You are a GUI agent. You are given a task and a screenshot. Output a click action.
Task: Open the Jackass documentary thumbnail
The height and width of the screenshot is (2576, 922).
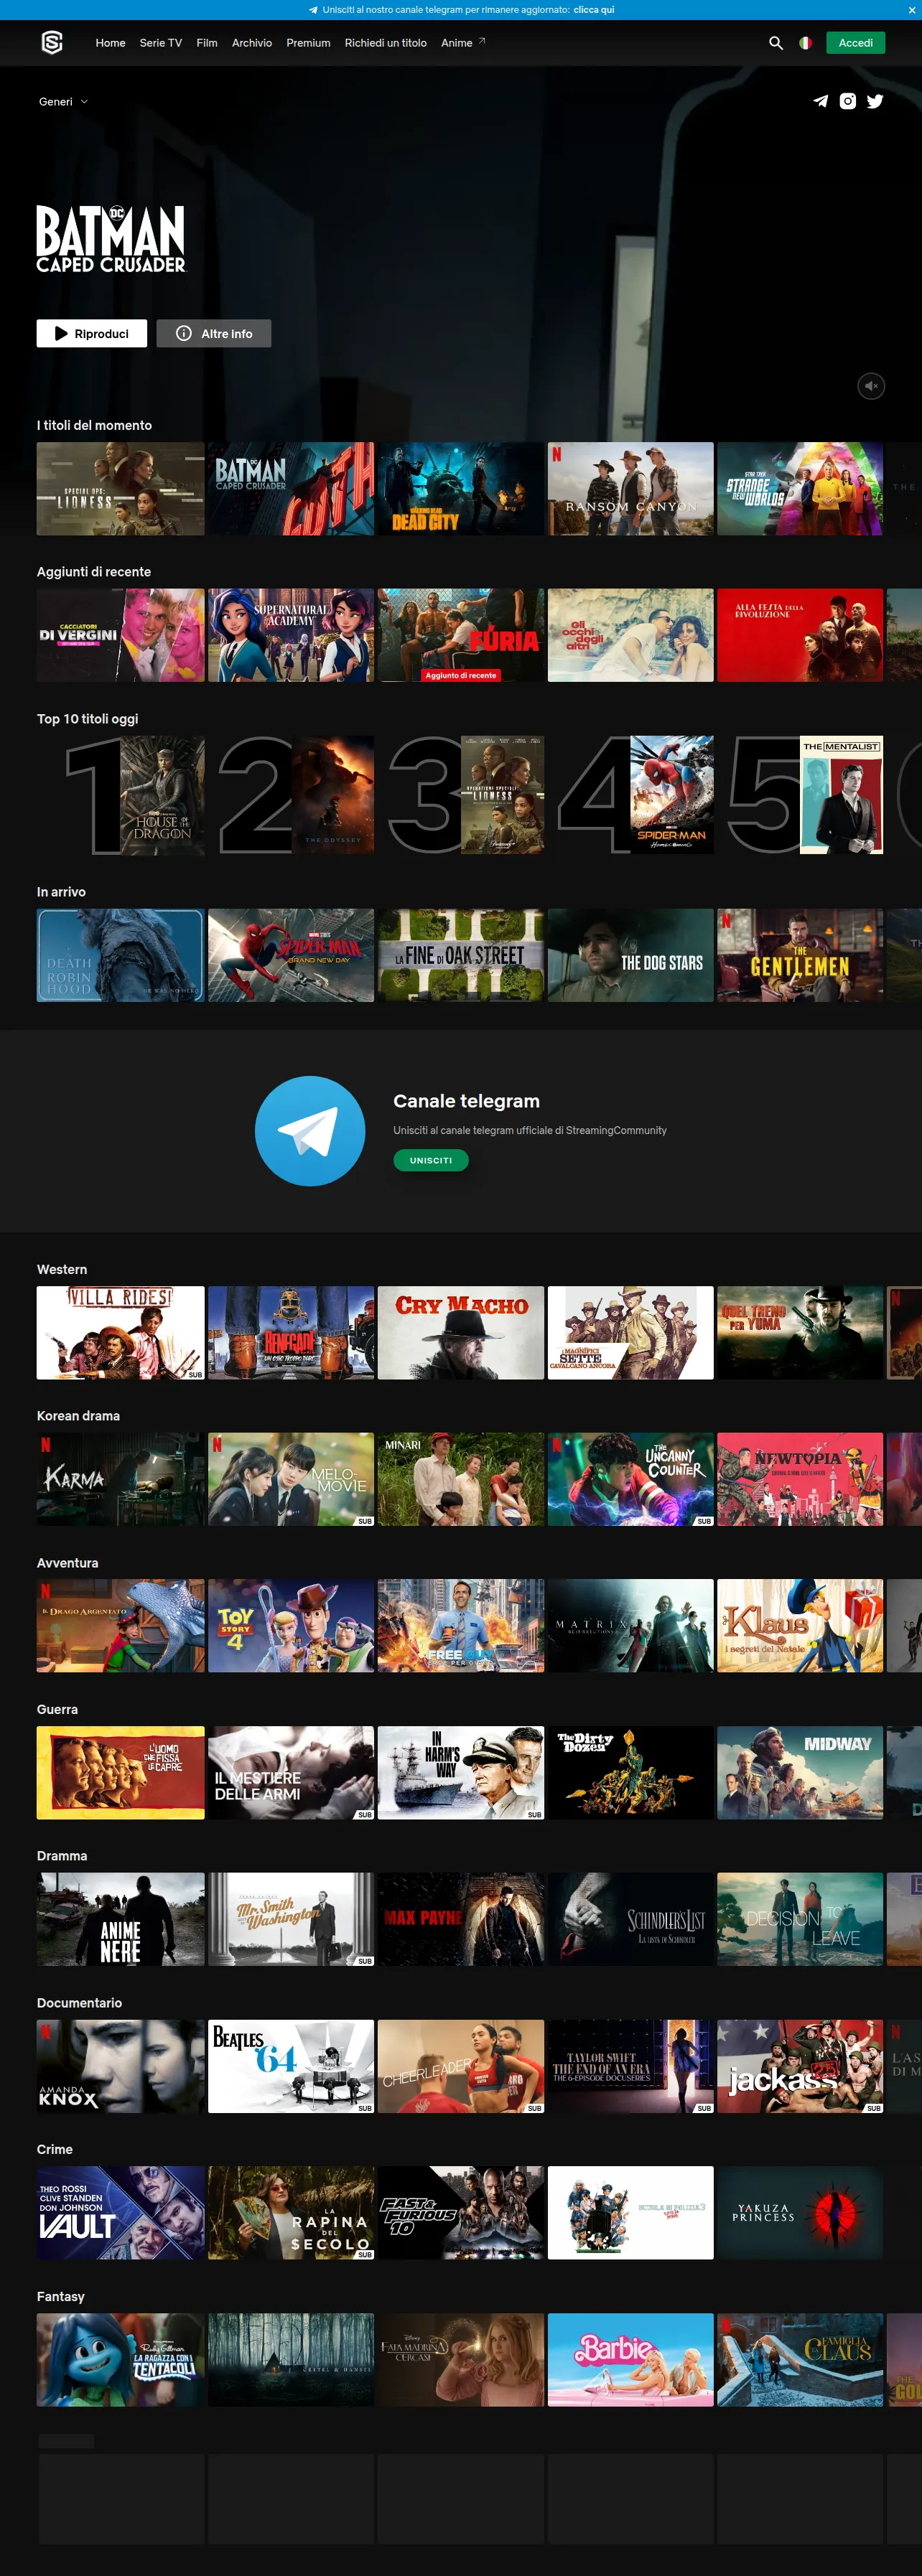800,2066
